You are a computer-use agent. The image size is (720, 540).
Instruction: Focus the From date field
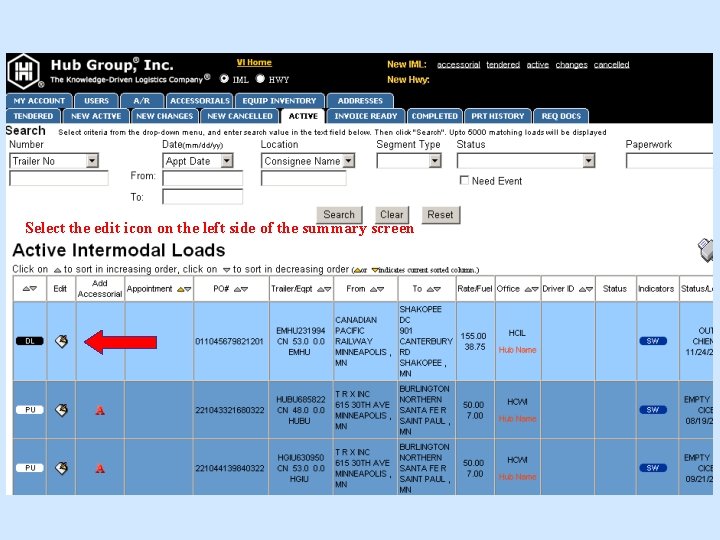pos(202,178)
